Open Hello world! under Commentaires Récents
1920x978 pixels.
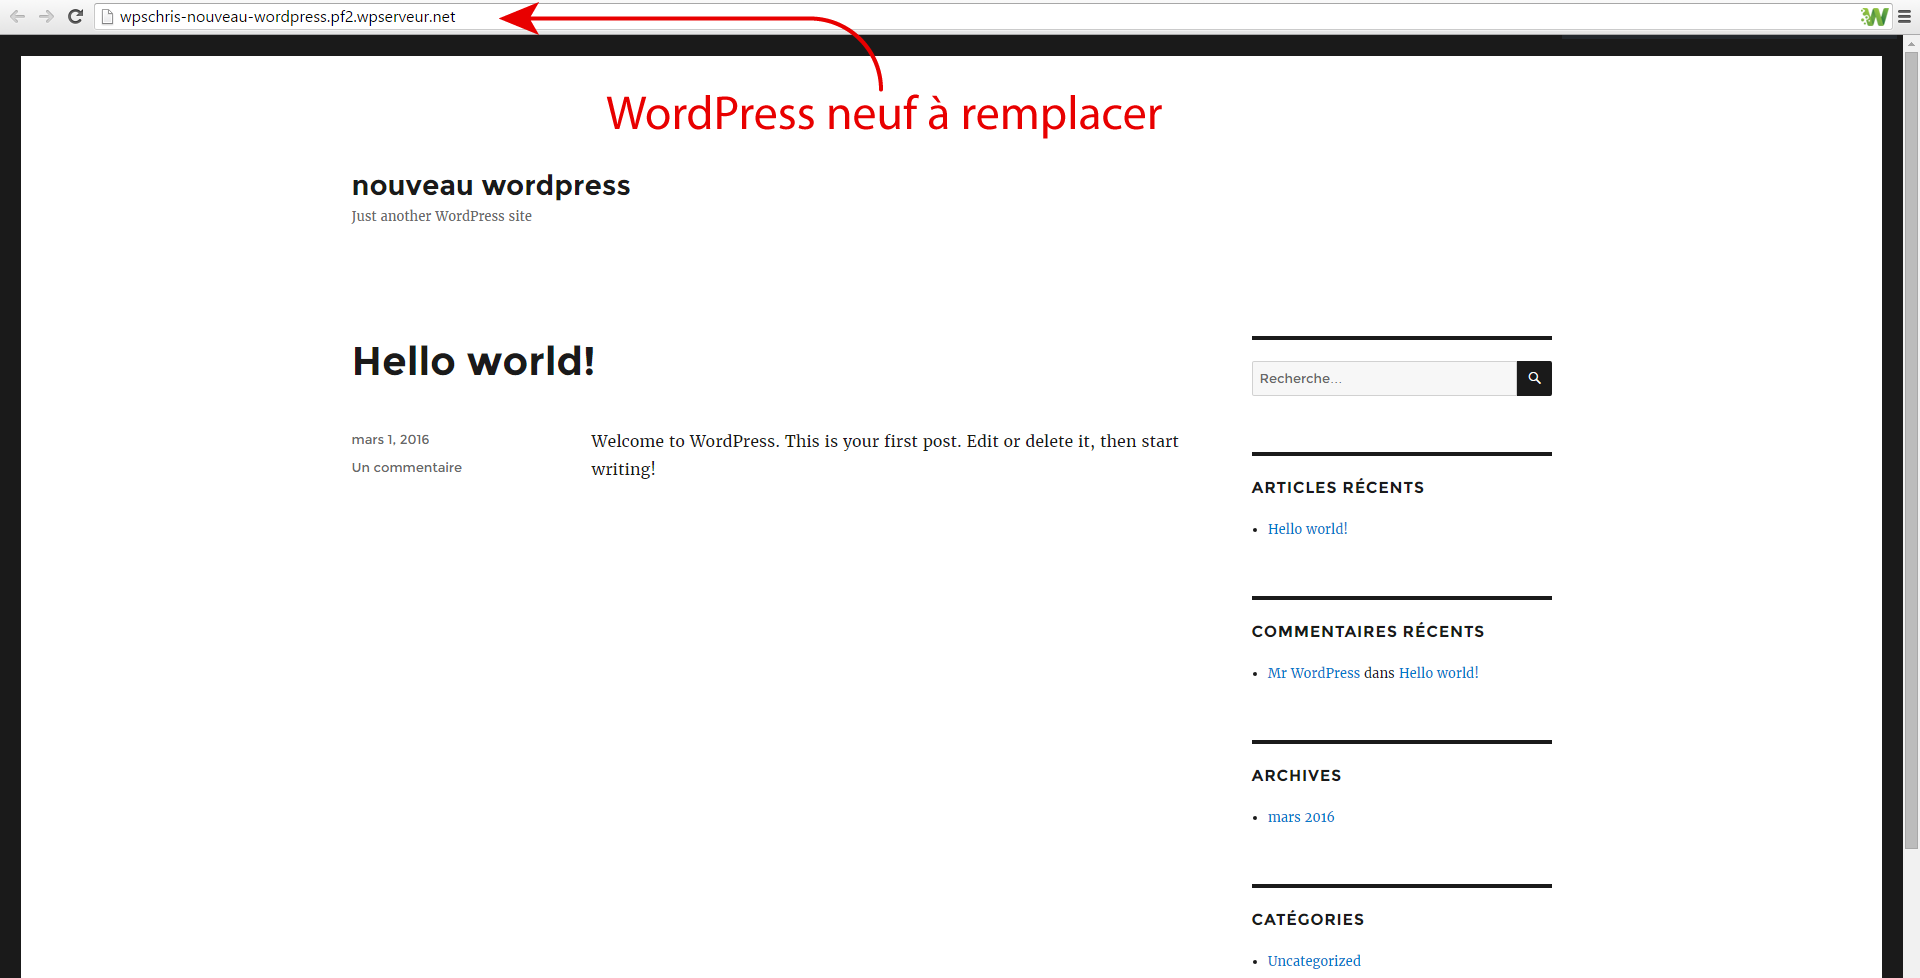pos(1438,673)
